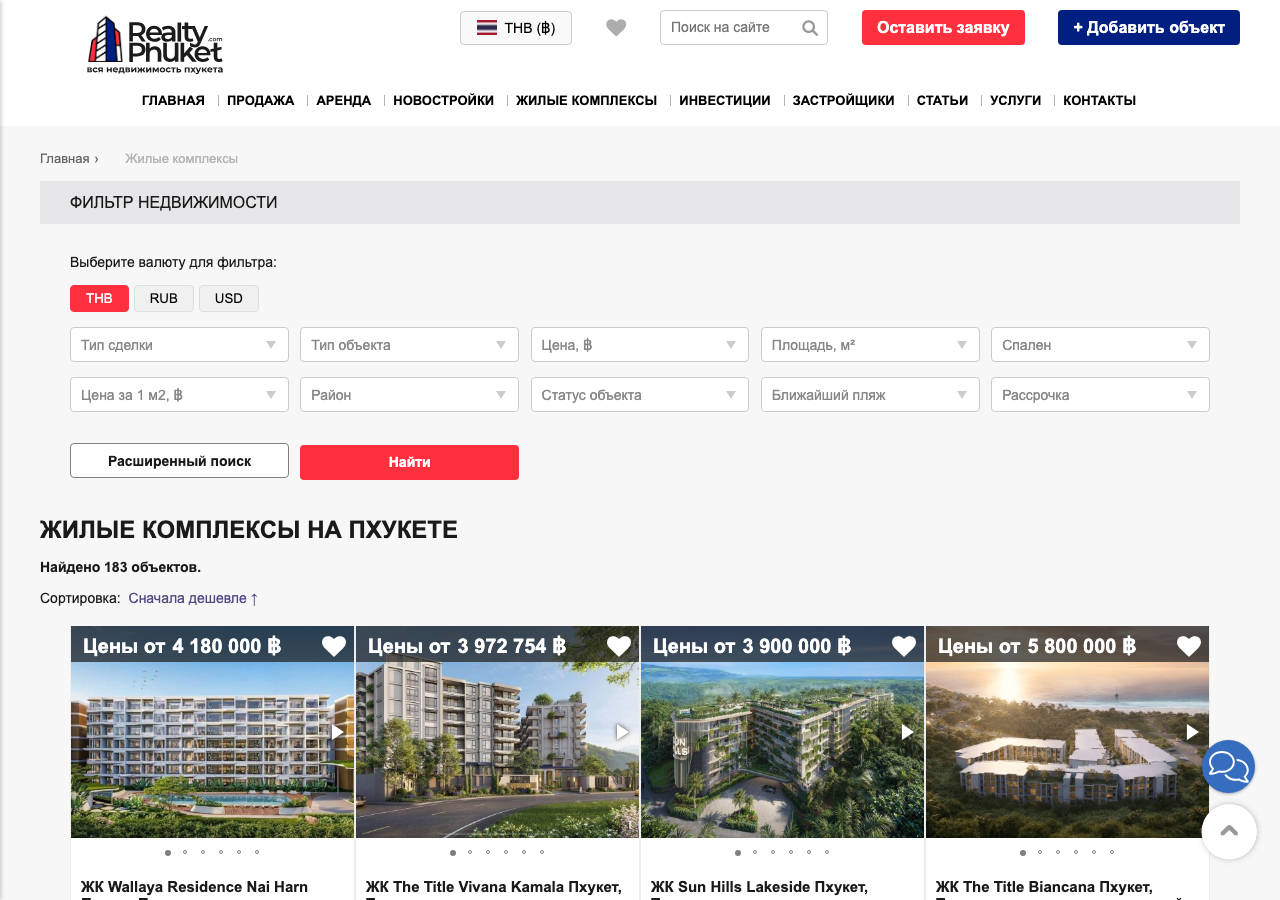
Task: Expand the Спален dropdown
Action: (1100, 345)
